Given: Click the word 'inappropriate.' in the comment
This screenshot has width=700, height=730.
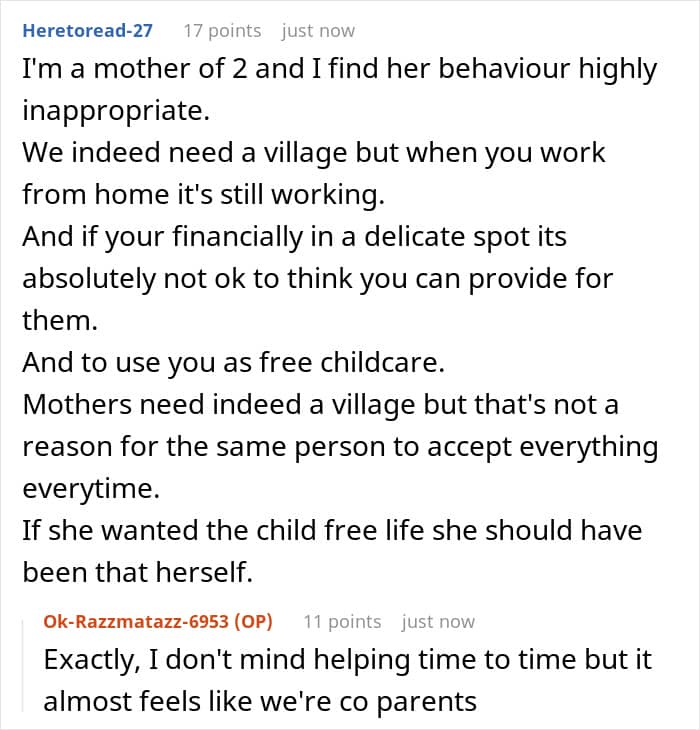Looking at the screenshot, I should tap(116, 111).
